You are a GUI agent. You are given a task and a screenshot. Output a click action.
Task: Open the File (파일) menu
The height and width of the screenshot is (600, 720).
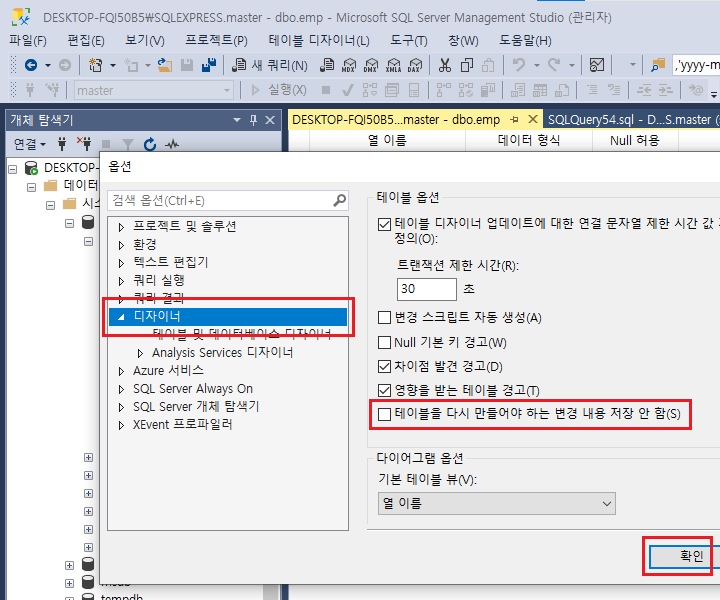click(x=28, y=40)
